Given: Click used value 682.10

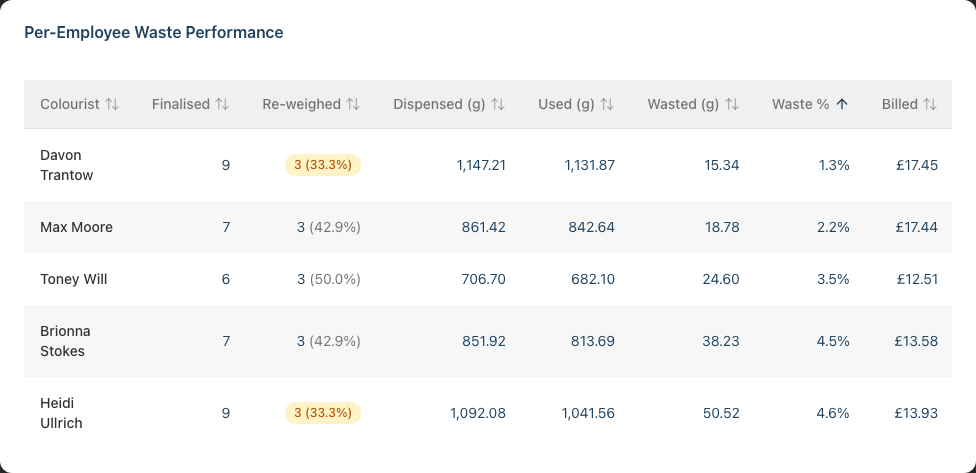Looking at the screenshot, I should click(x=593, y=279).
